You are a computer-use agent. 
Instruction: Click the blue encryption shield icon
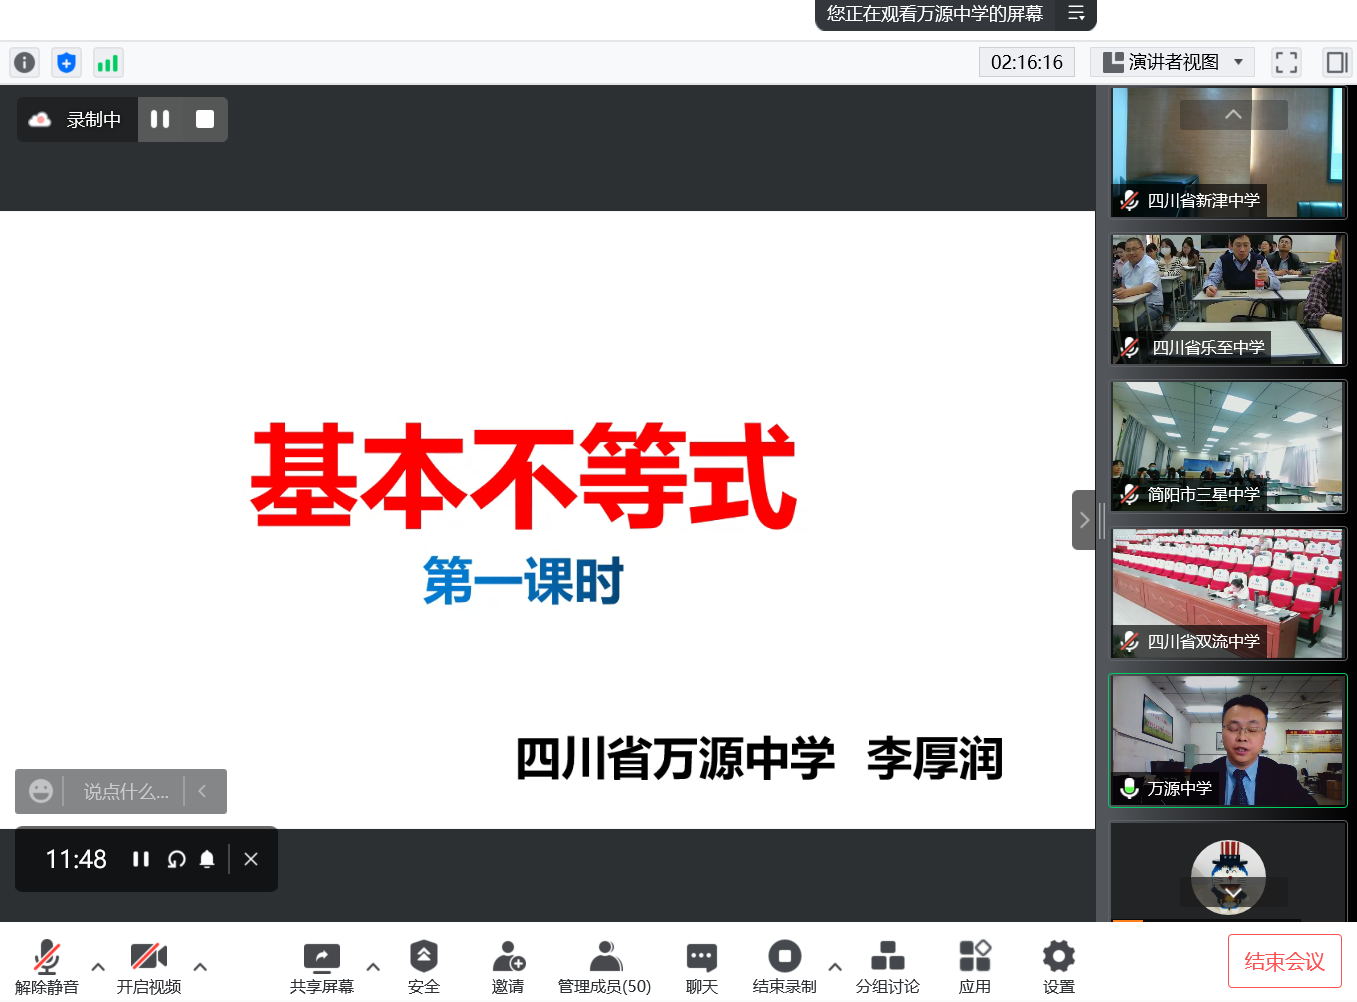66,63
